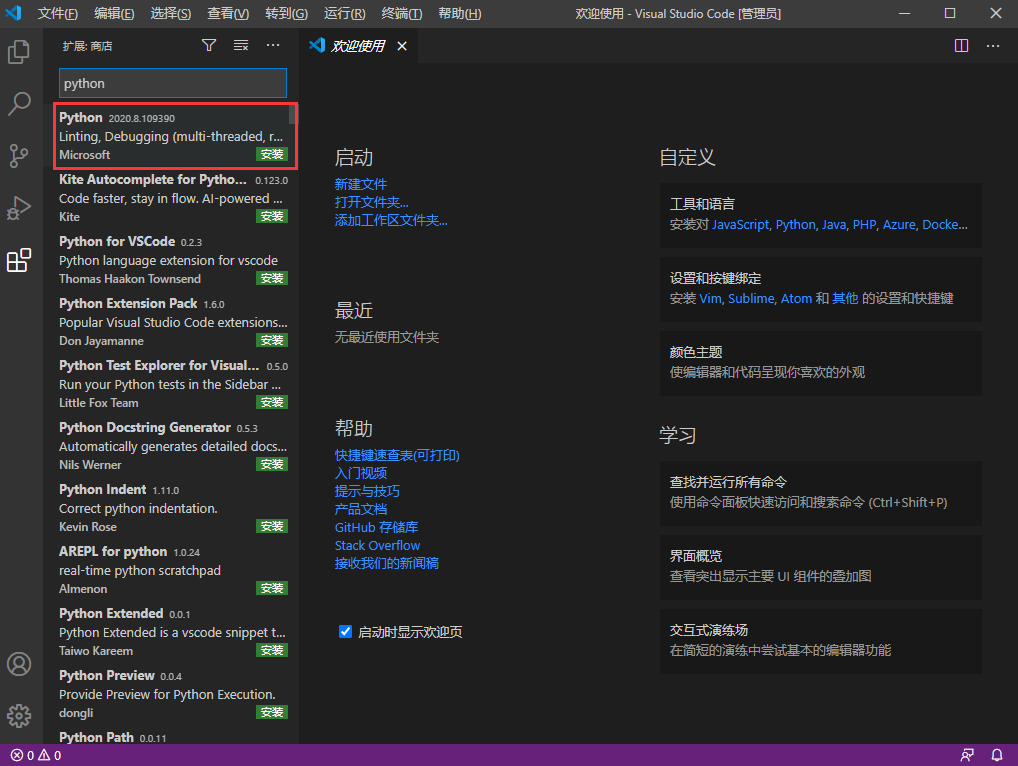Image resolution: width=1018 pixels, height=766 pixels.
Task: Open the 选择(S) menu
Action: coord(171,14)
